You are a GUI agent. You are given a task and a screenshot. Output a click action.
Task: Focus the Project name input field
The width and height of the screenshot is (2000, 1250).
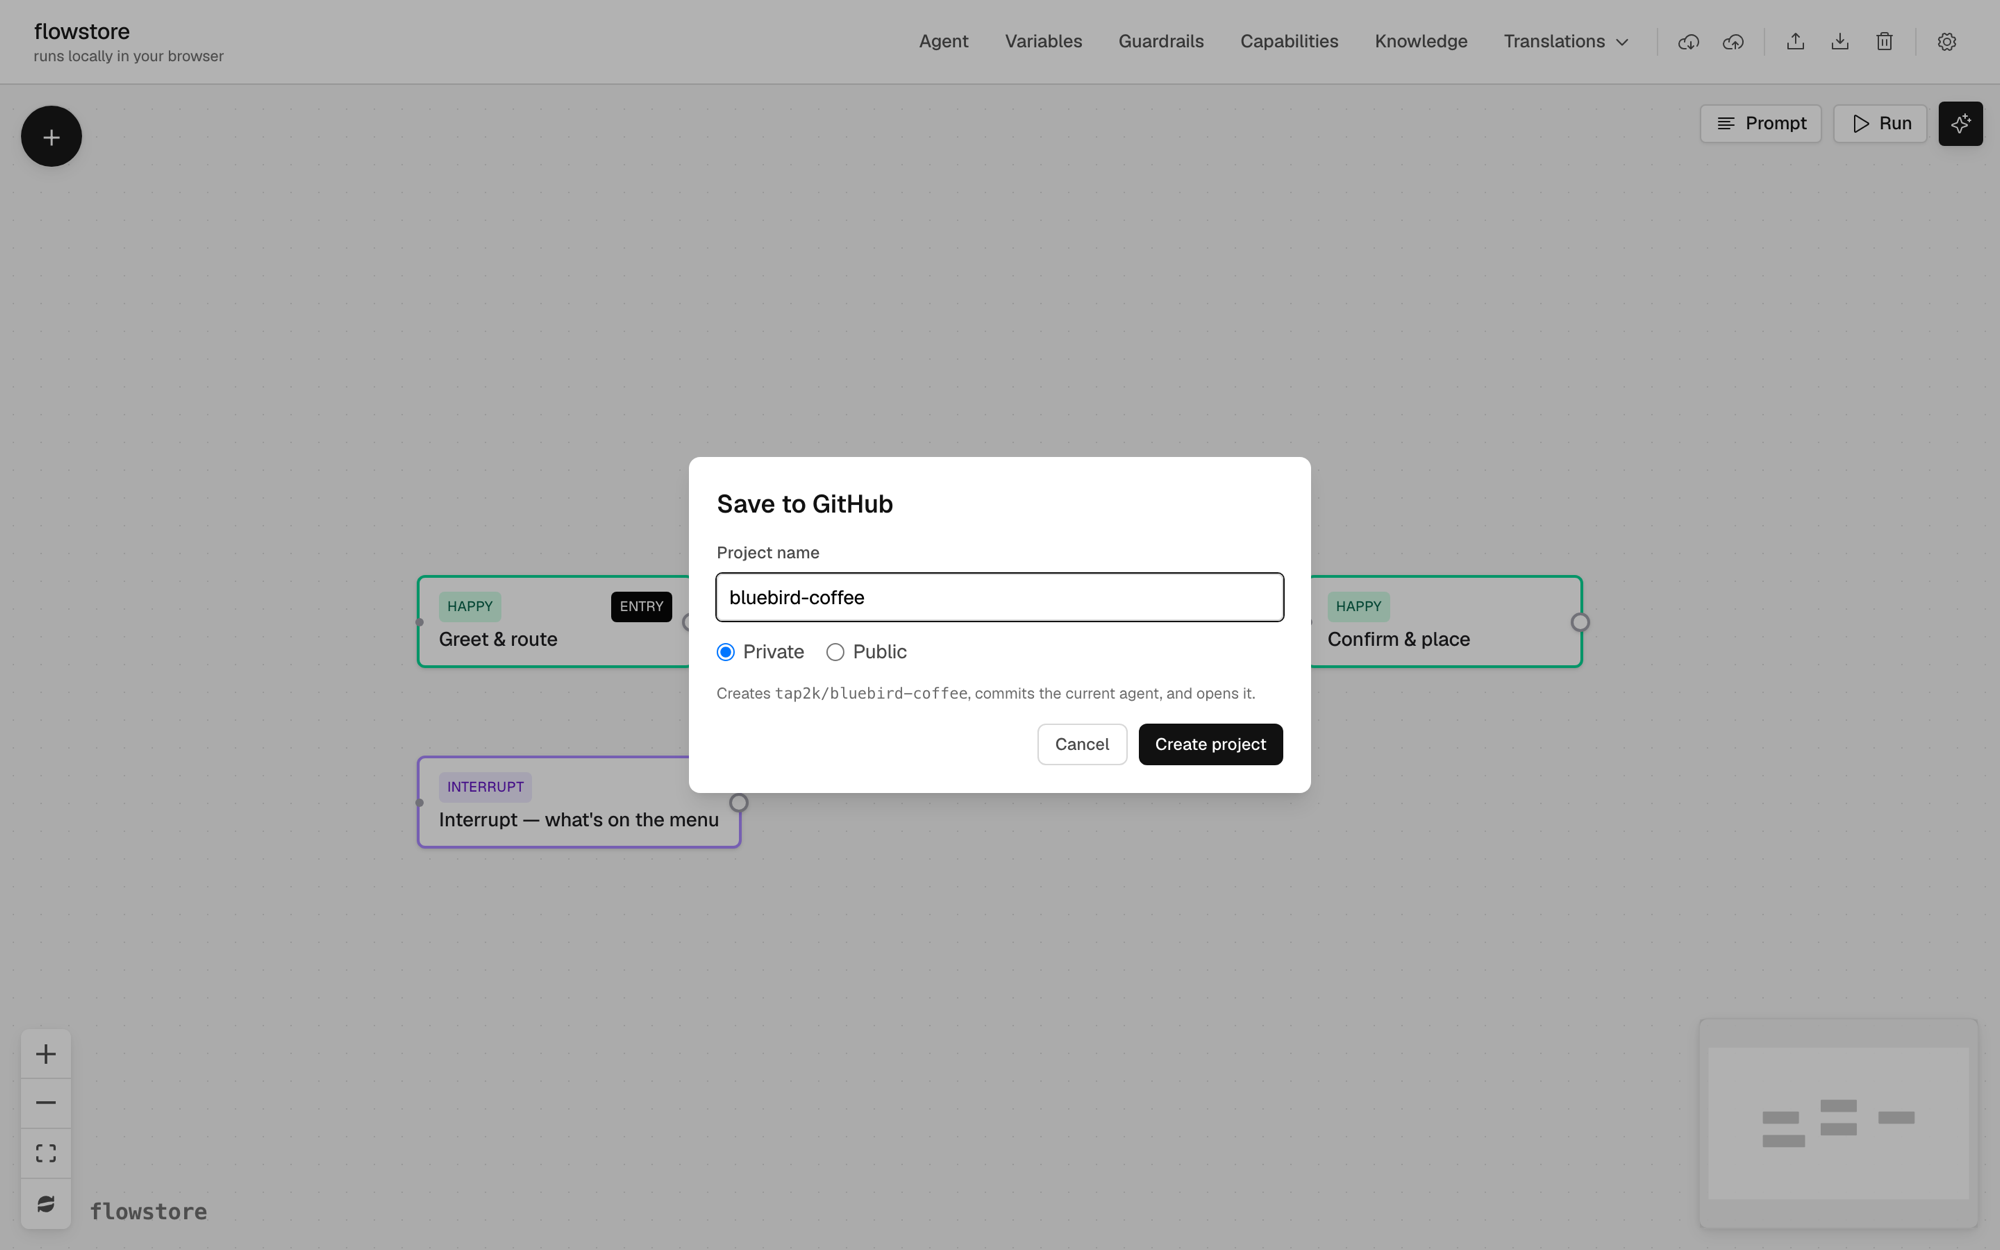[1000, 597]
